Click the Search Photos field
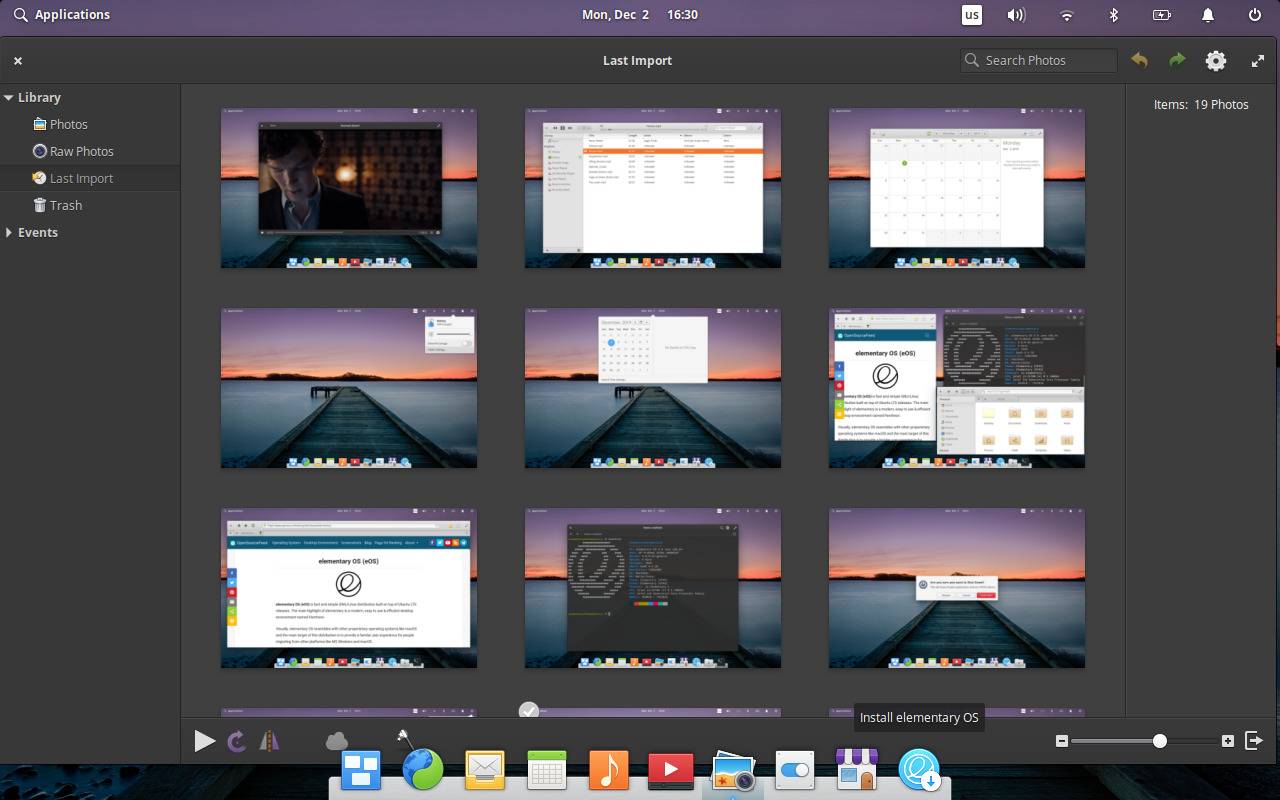The width and height of the screenshot is (1280, 800). click(x=1038, y=60)
